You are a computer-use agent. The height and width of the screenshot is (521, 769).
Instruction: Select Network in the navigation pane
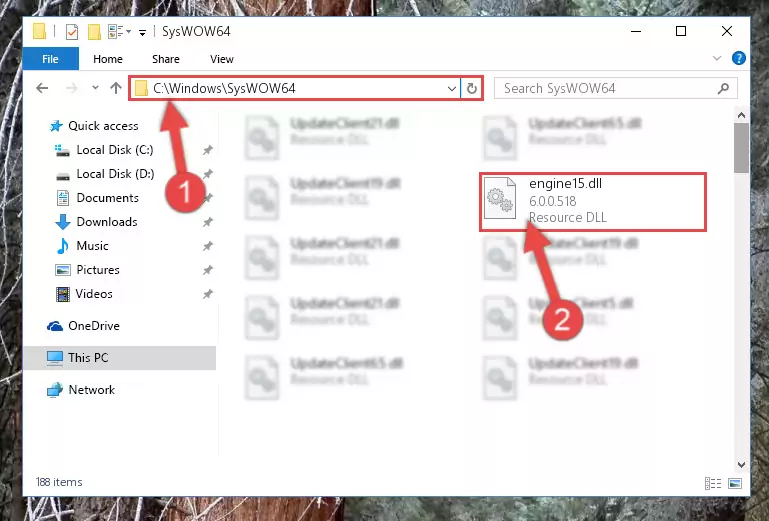point(92,390)
